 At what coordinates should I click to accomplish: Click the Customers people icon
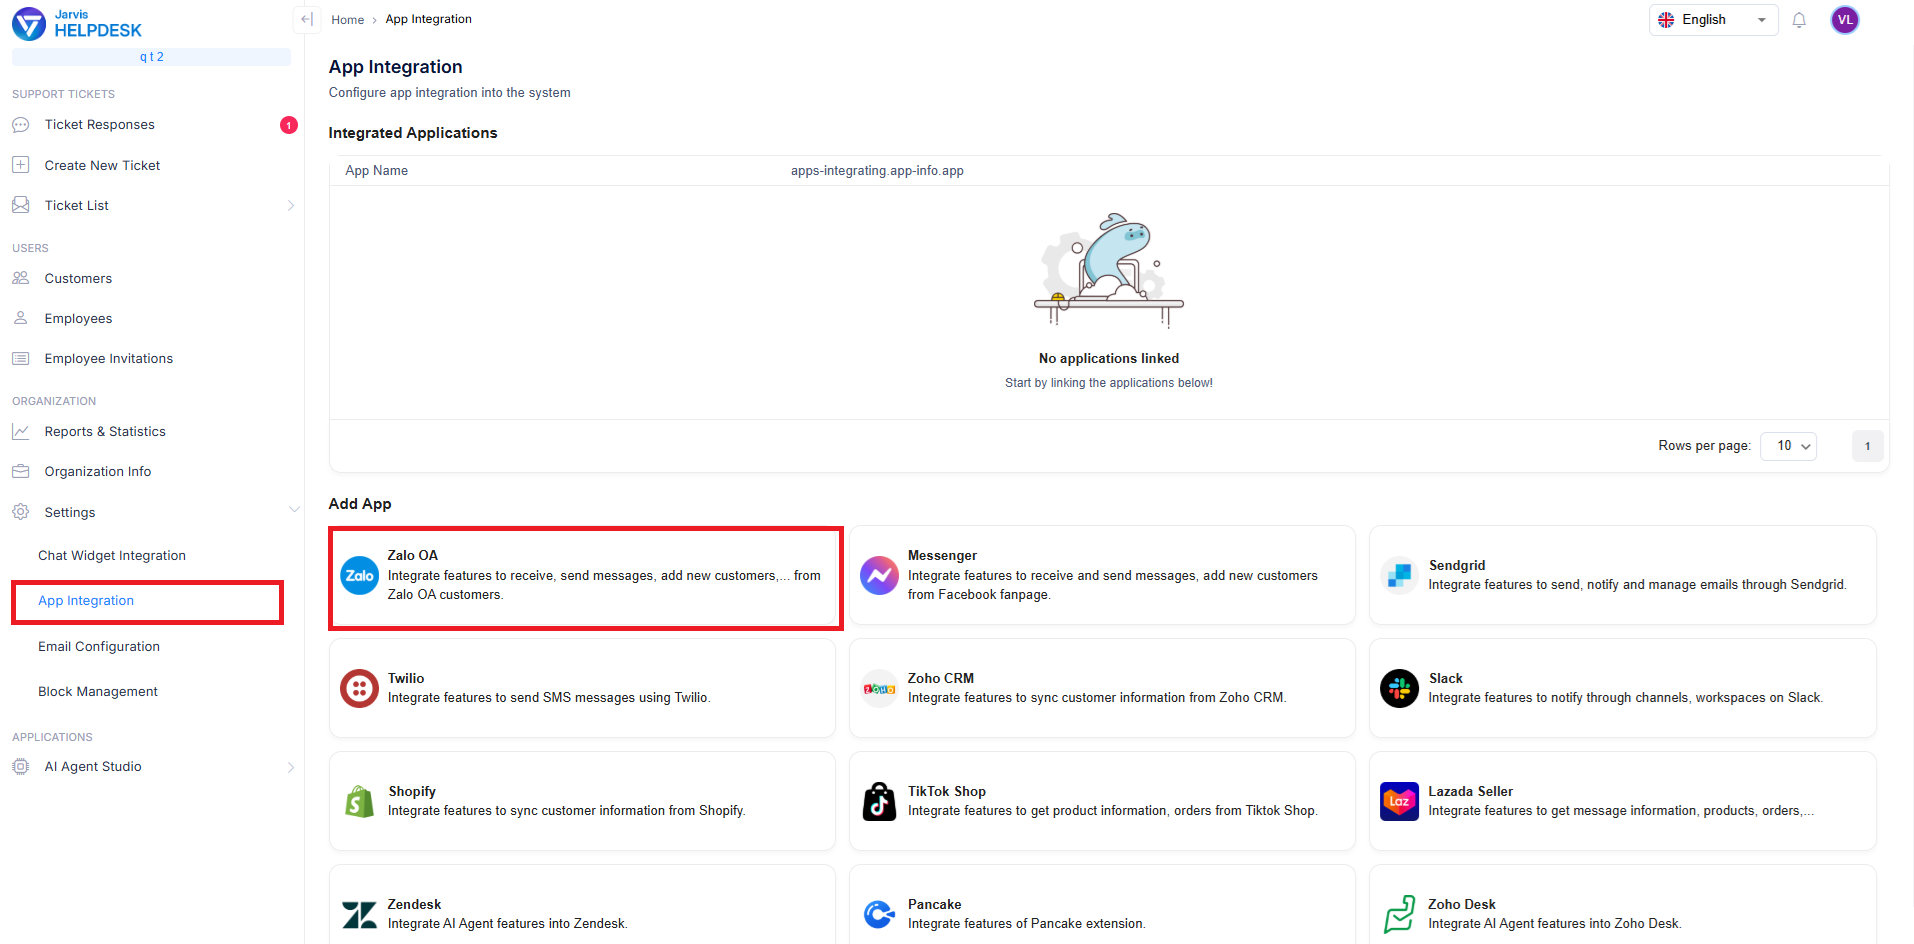[x=20, y=278]
